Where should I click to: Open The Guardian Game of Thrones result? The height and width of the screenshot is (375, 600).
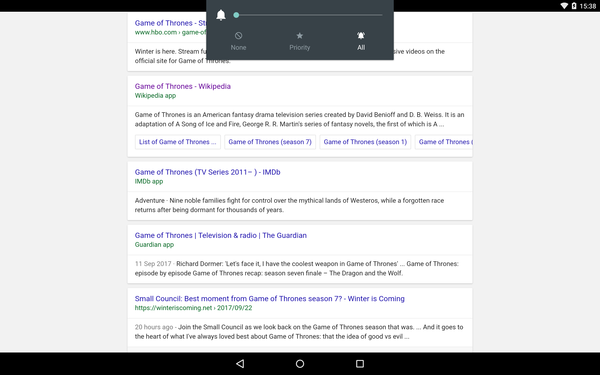click(220, 235)
